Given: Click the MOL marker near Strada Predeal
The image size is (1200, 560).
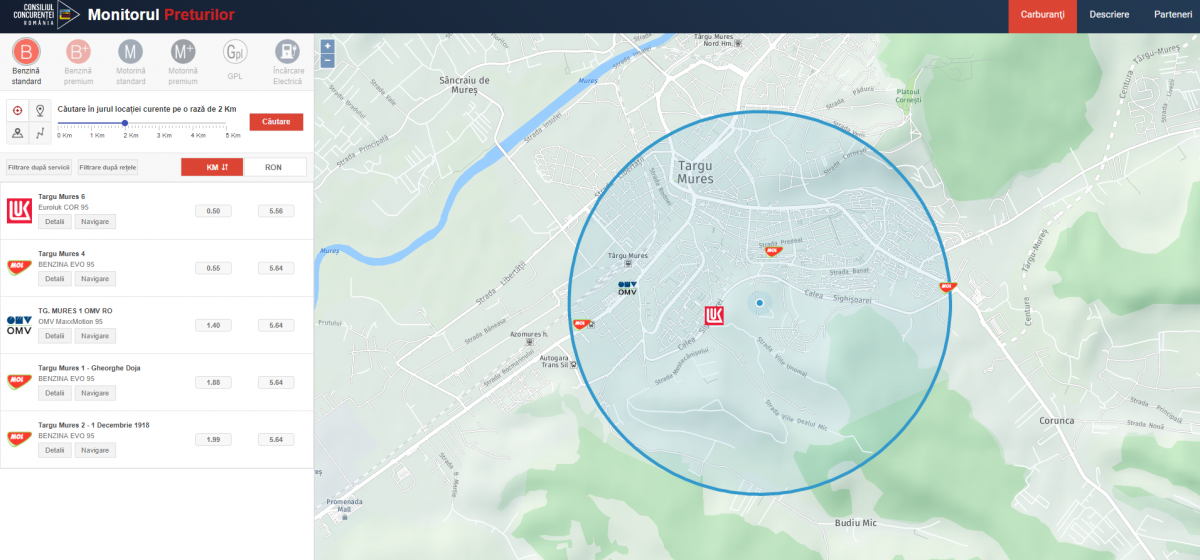Looking at the screenshot, I should click(772, 252).
